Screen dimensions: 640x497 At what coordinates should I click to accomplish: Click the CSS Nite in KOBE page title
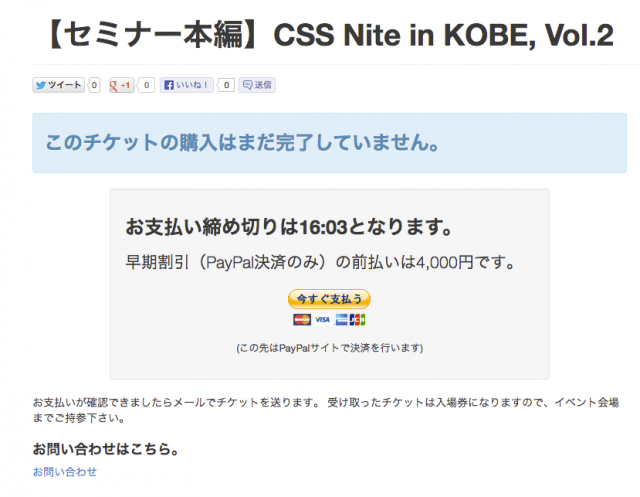[x=330, y=36]
